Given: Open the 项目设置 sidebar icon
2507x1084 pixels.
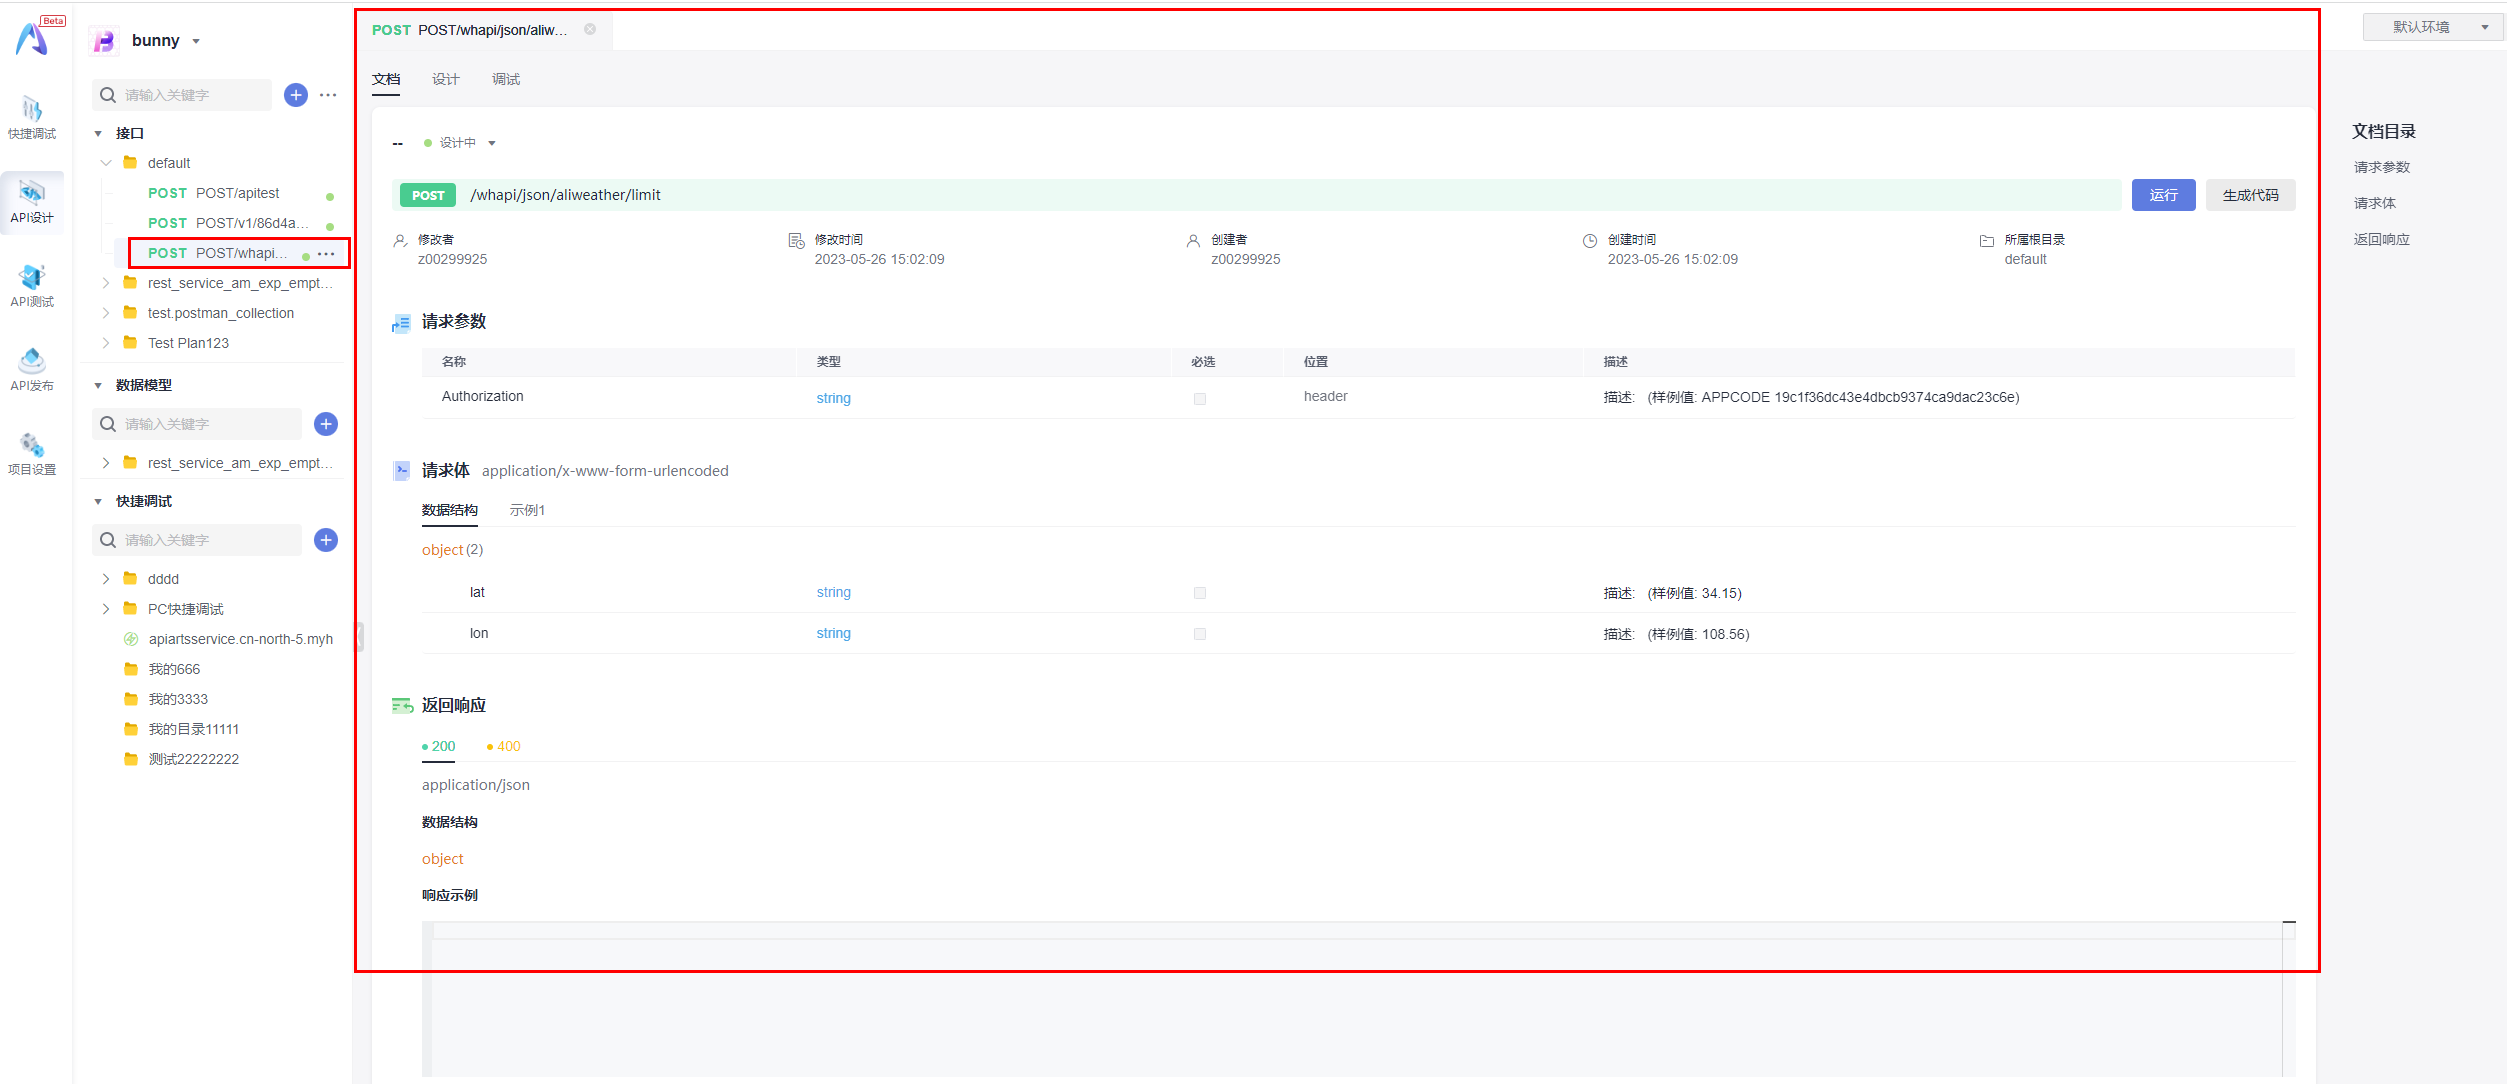Looking at the screenshot, I should point(32,453).
